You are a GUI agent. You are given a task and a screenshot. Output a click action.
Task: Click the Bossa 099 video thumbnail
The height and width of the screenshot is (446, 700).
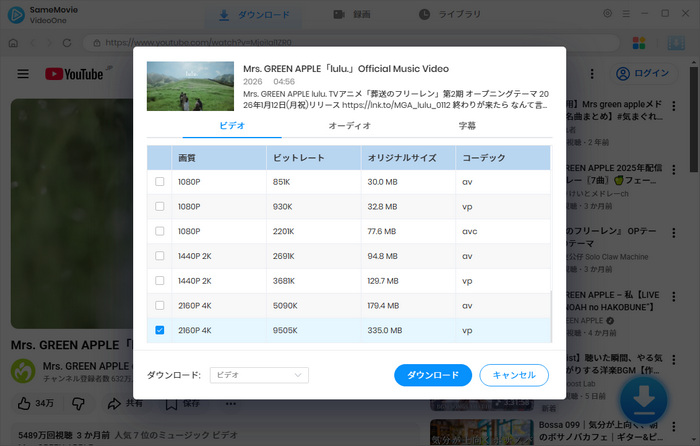[x=482, y=432]
